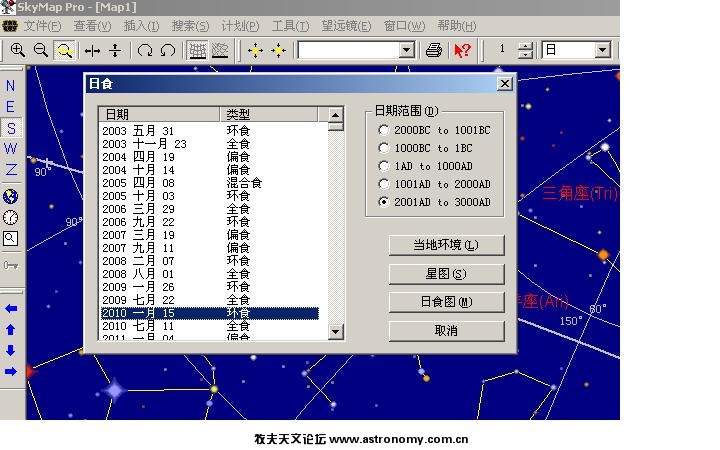The image size is (720, 450).
Task: Click the second yellow star icon
Action: click(x=278, y=50)
